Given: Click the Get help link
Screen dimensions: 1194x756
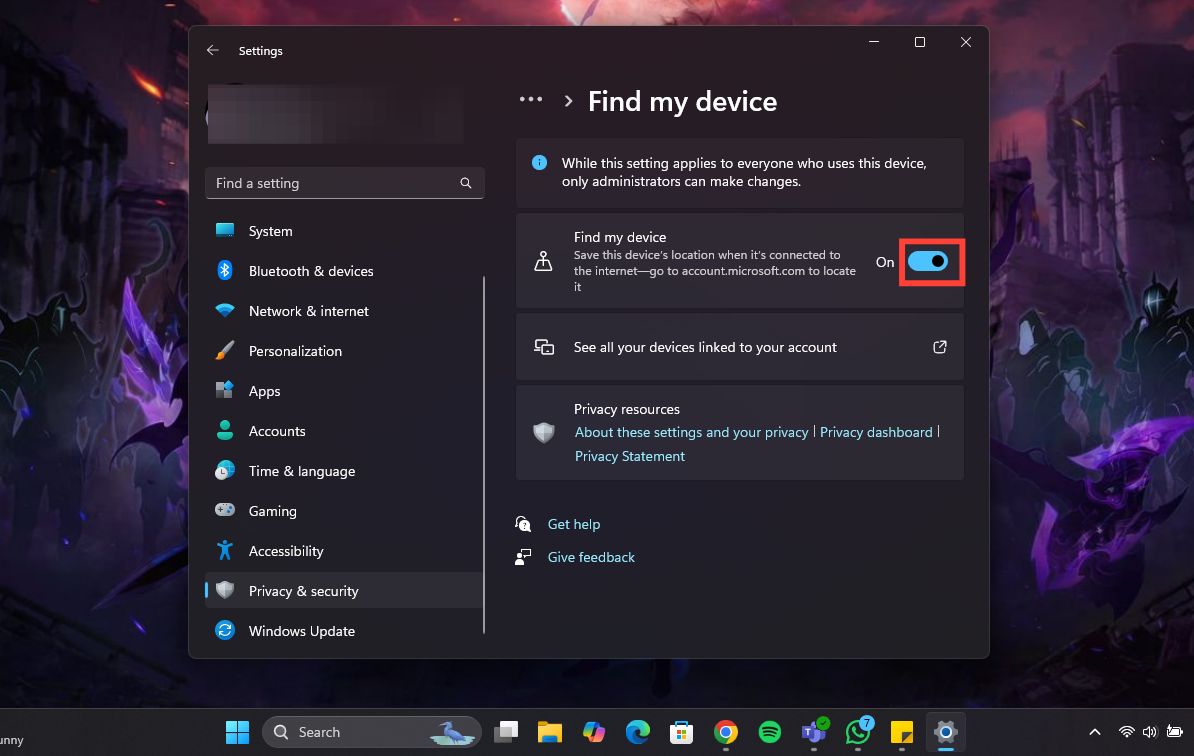Looking at the screenshot, I should click(574, 524).
